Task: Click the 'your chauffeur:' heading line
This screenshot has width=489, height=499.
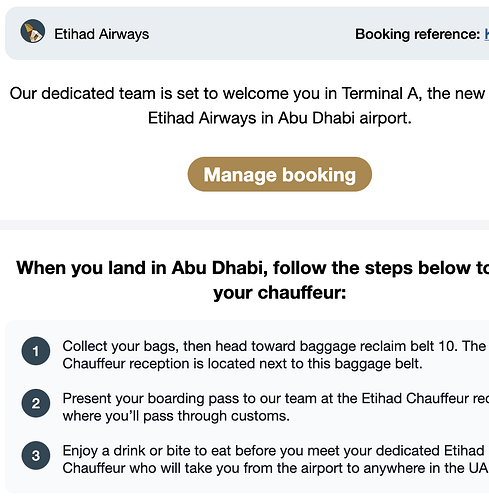Action: pyautogui.click(x=280, y=293)
